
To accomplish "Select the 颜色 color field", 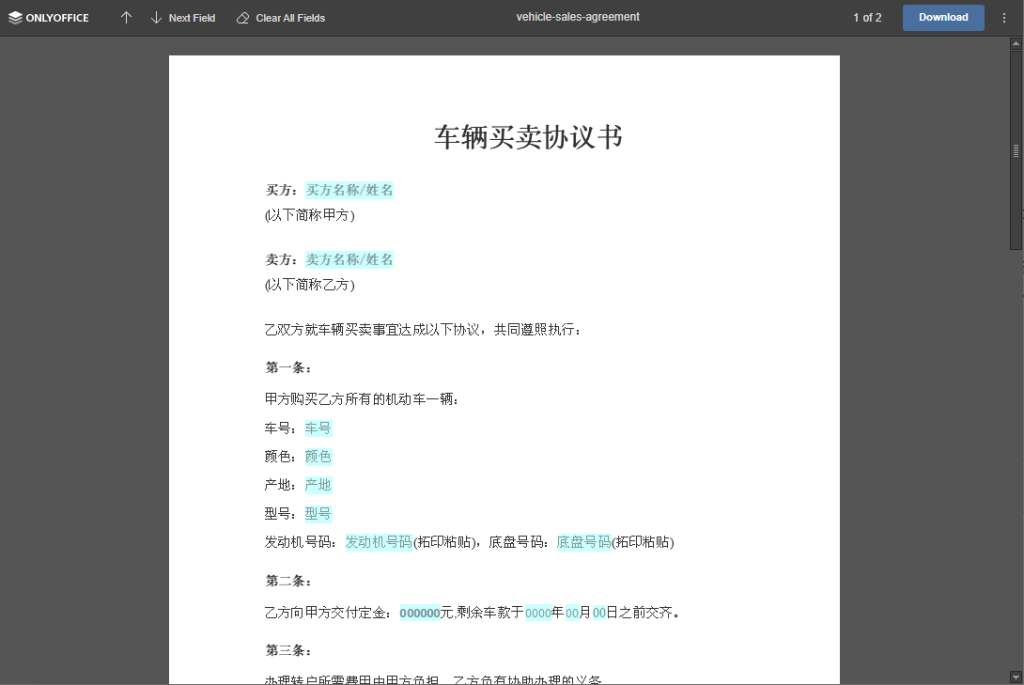I will (x=317, y=456).
